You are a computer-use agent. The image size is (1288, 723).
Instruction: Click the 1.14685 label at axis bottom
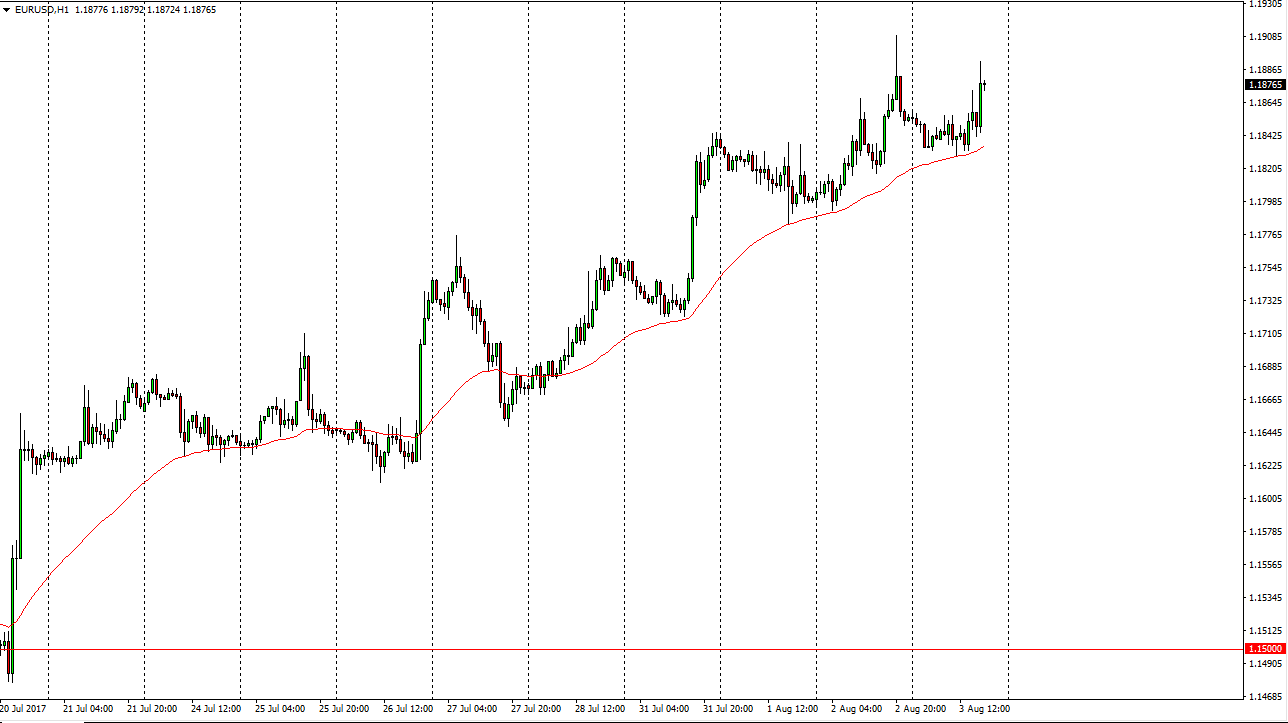[1266, 696]
